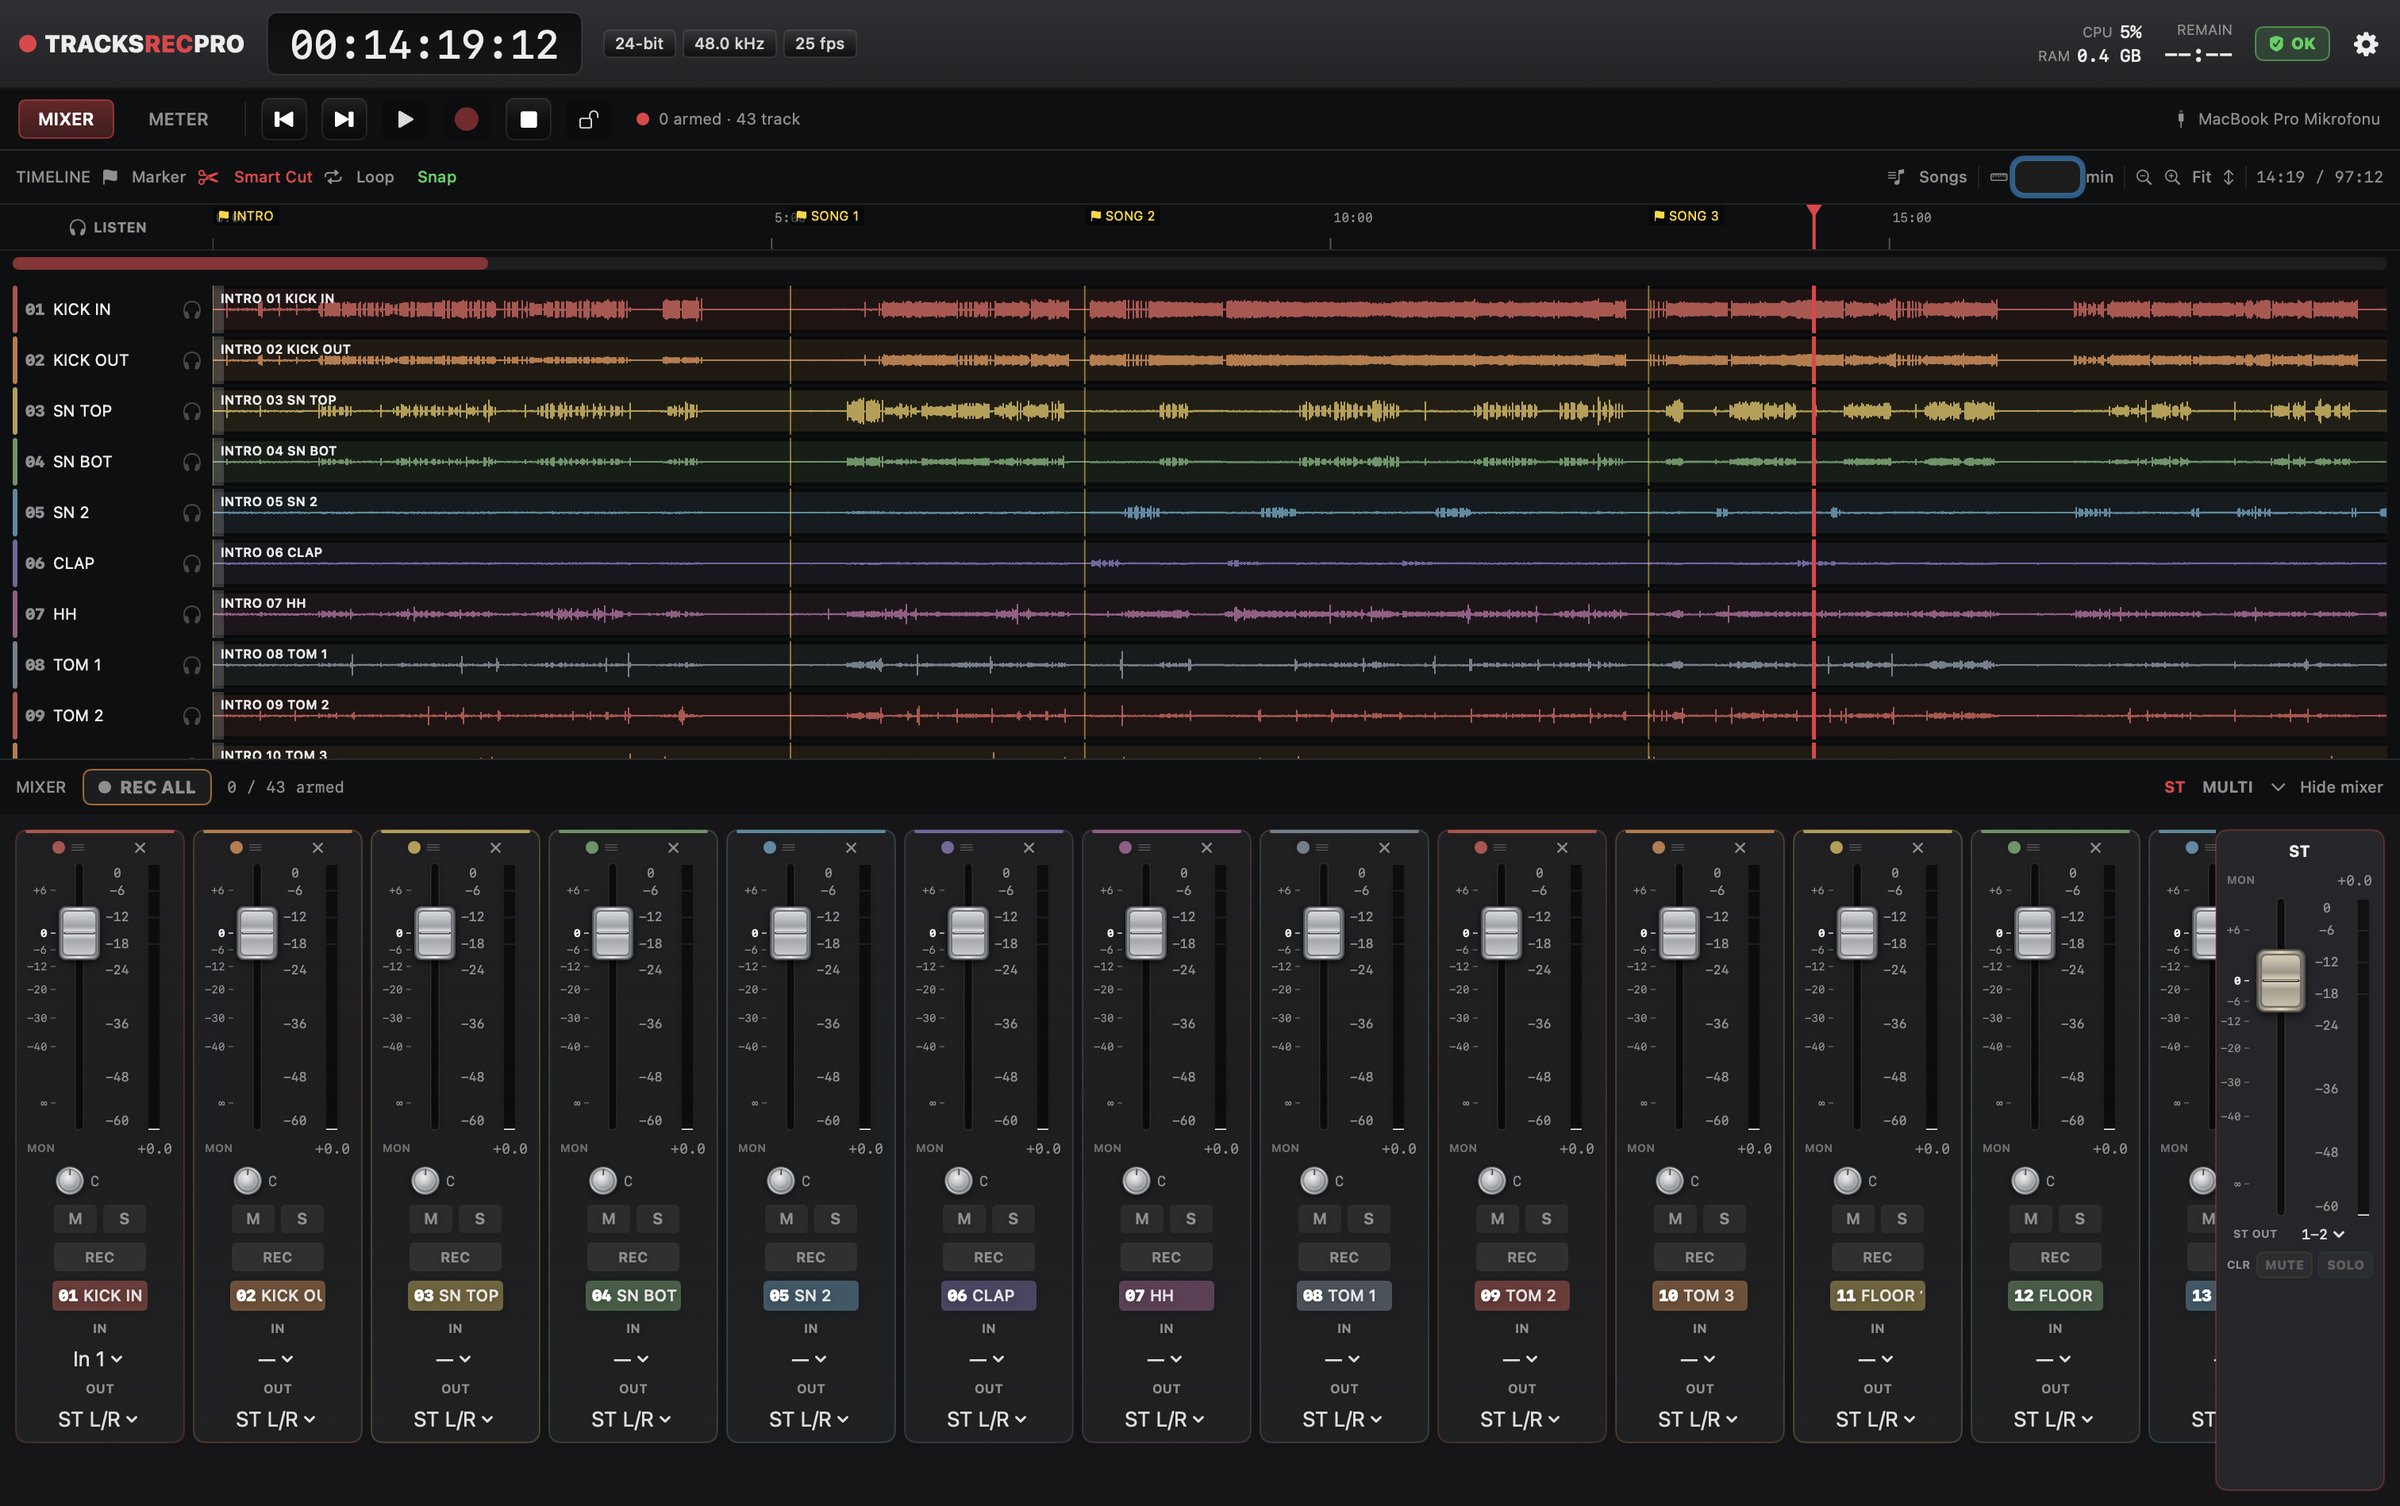Toggle the unlock padlock icon
This screenshot has height=1506, width=2400.
(588, 119)
